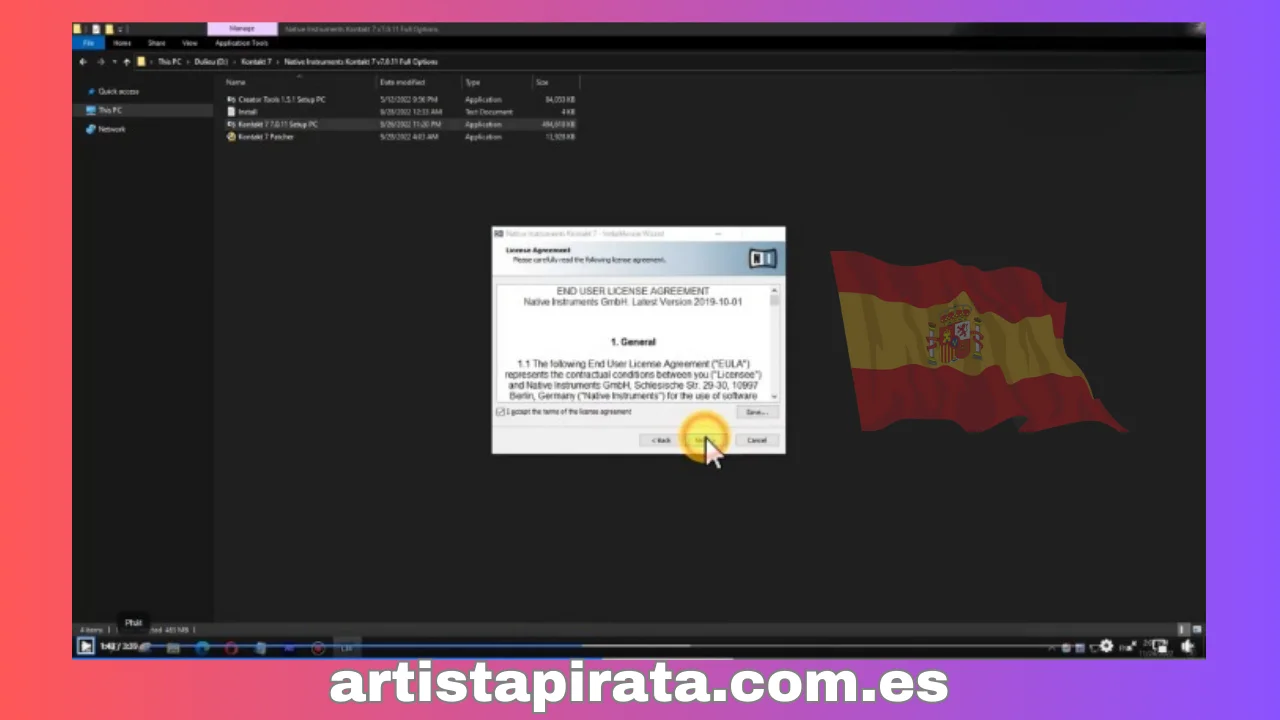Image resolution: width=1280 pixels, height=720 pixels.
Task: Navigate back in File Explorer
Action: (83, 62)
